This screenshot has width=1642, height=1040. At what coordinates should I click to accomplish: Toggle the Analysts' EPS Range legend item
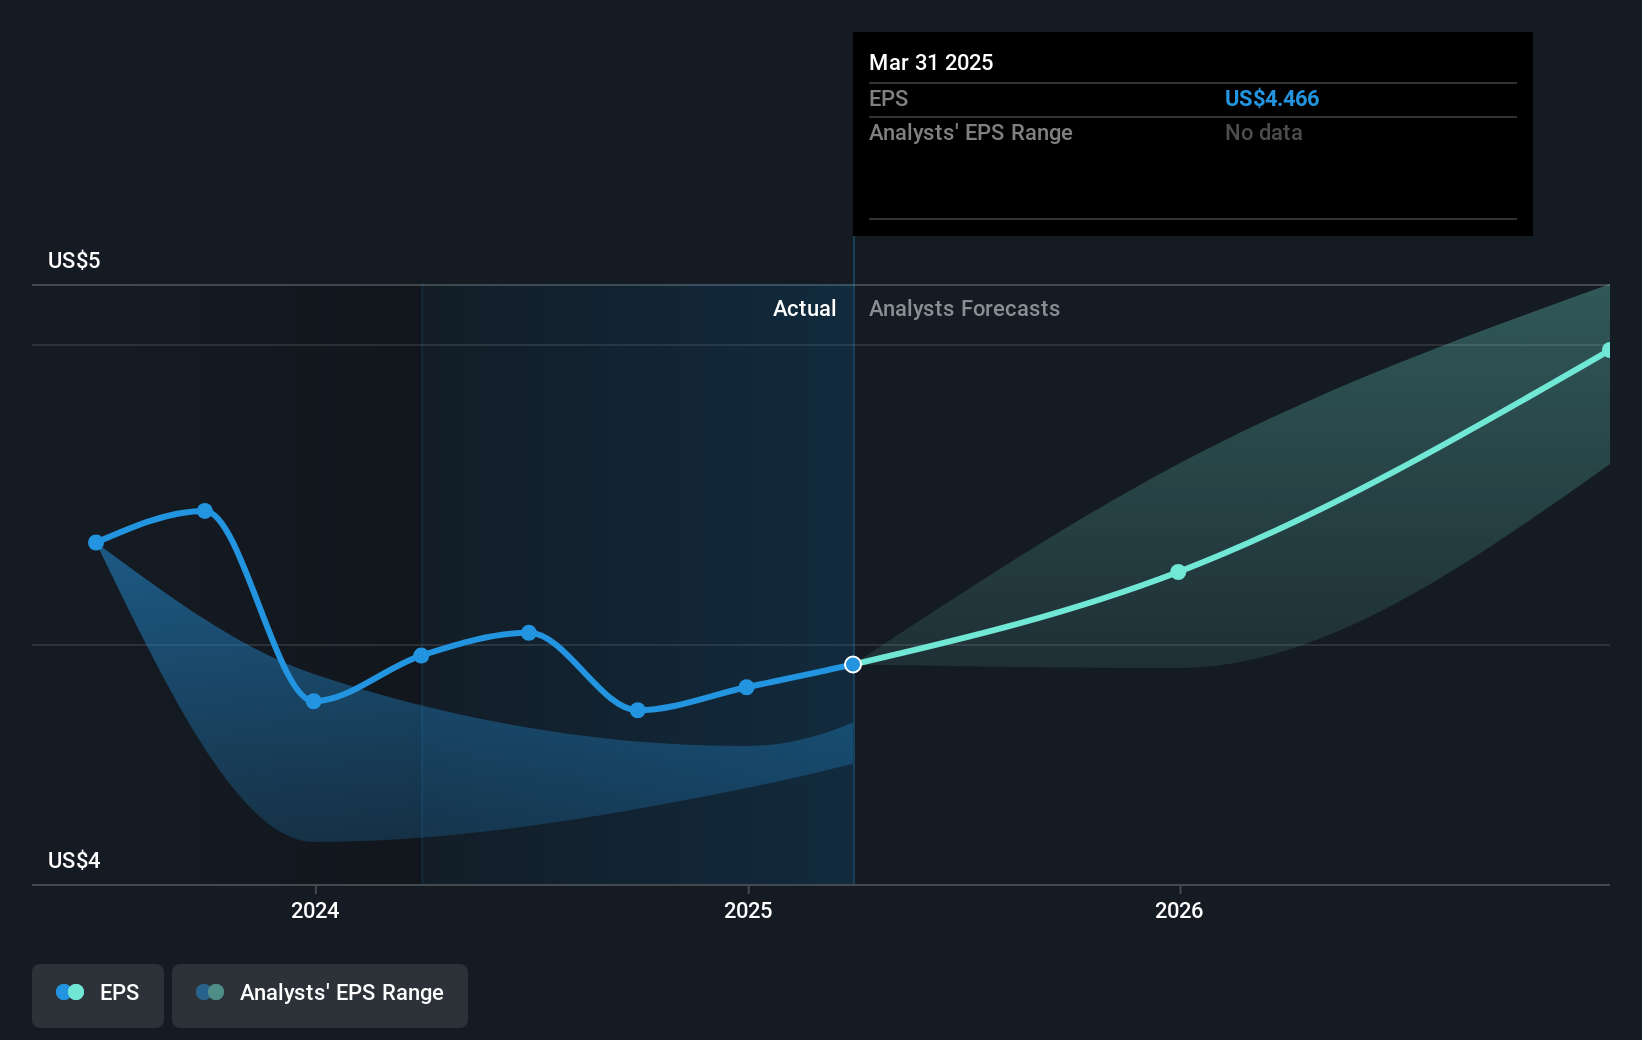tap(320, 993)
